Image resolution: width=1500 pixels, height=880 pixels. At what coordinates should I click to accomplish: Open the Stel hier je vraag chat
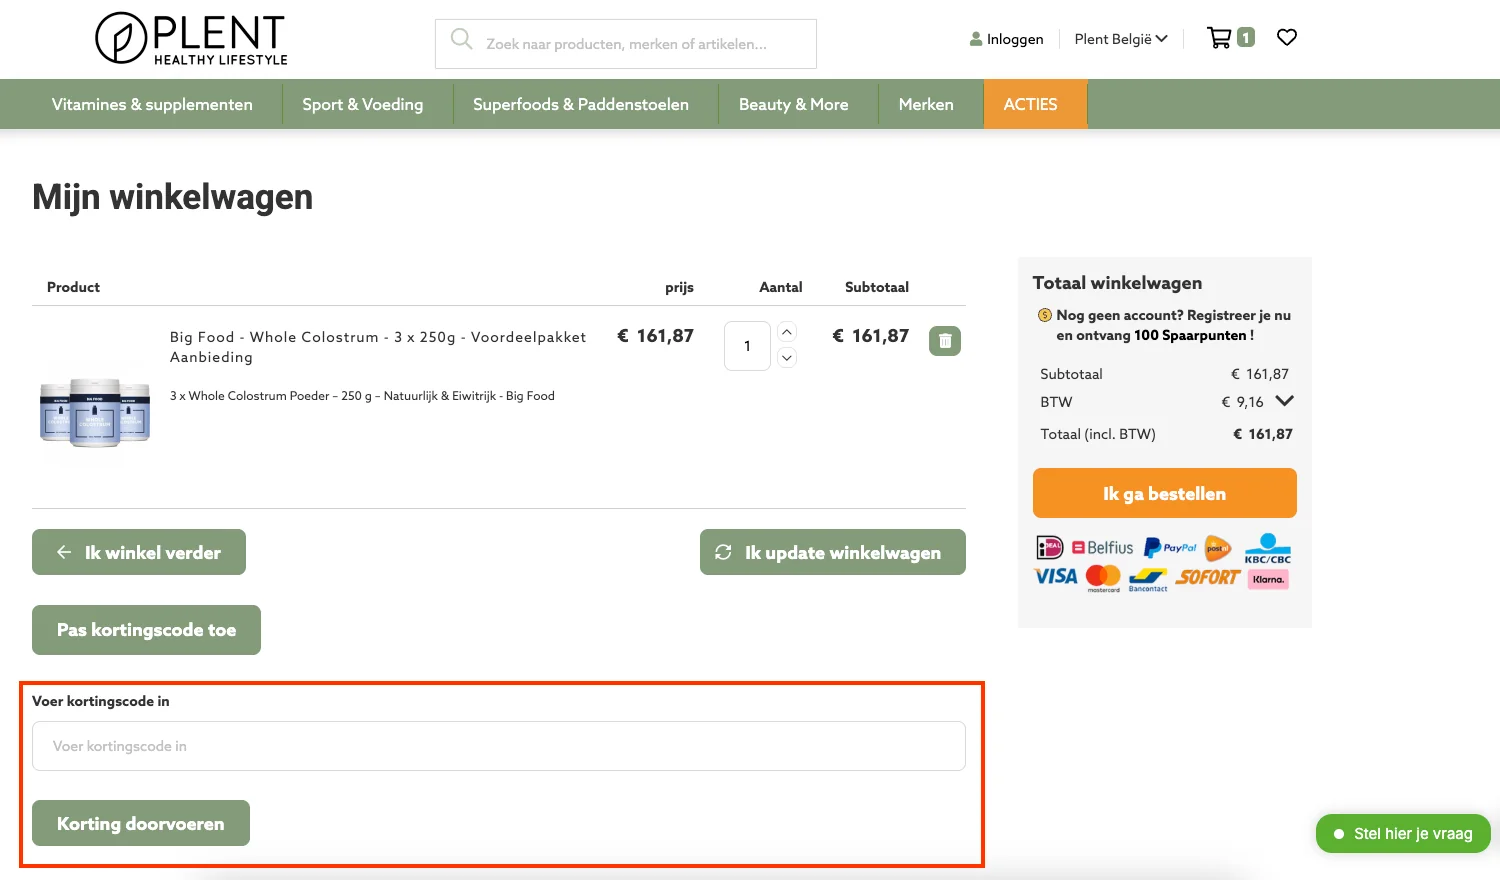(x=1402, y=833)
